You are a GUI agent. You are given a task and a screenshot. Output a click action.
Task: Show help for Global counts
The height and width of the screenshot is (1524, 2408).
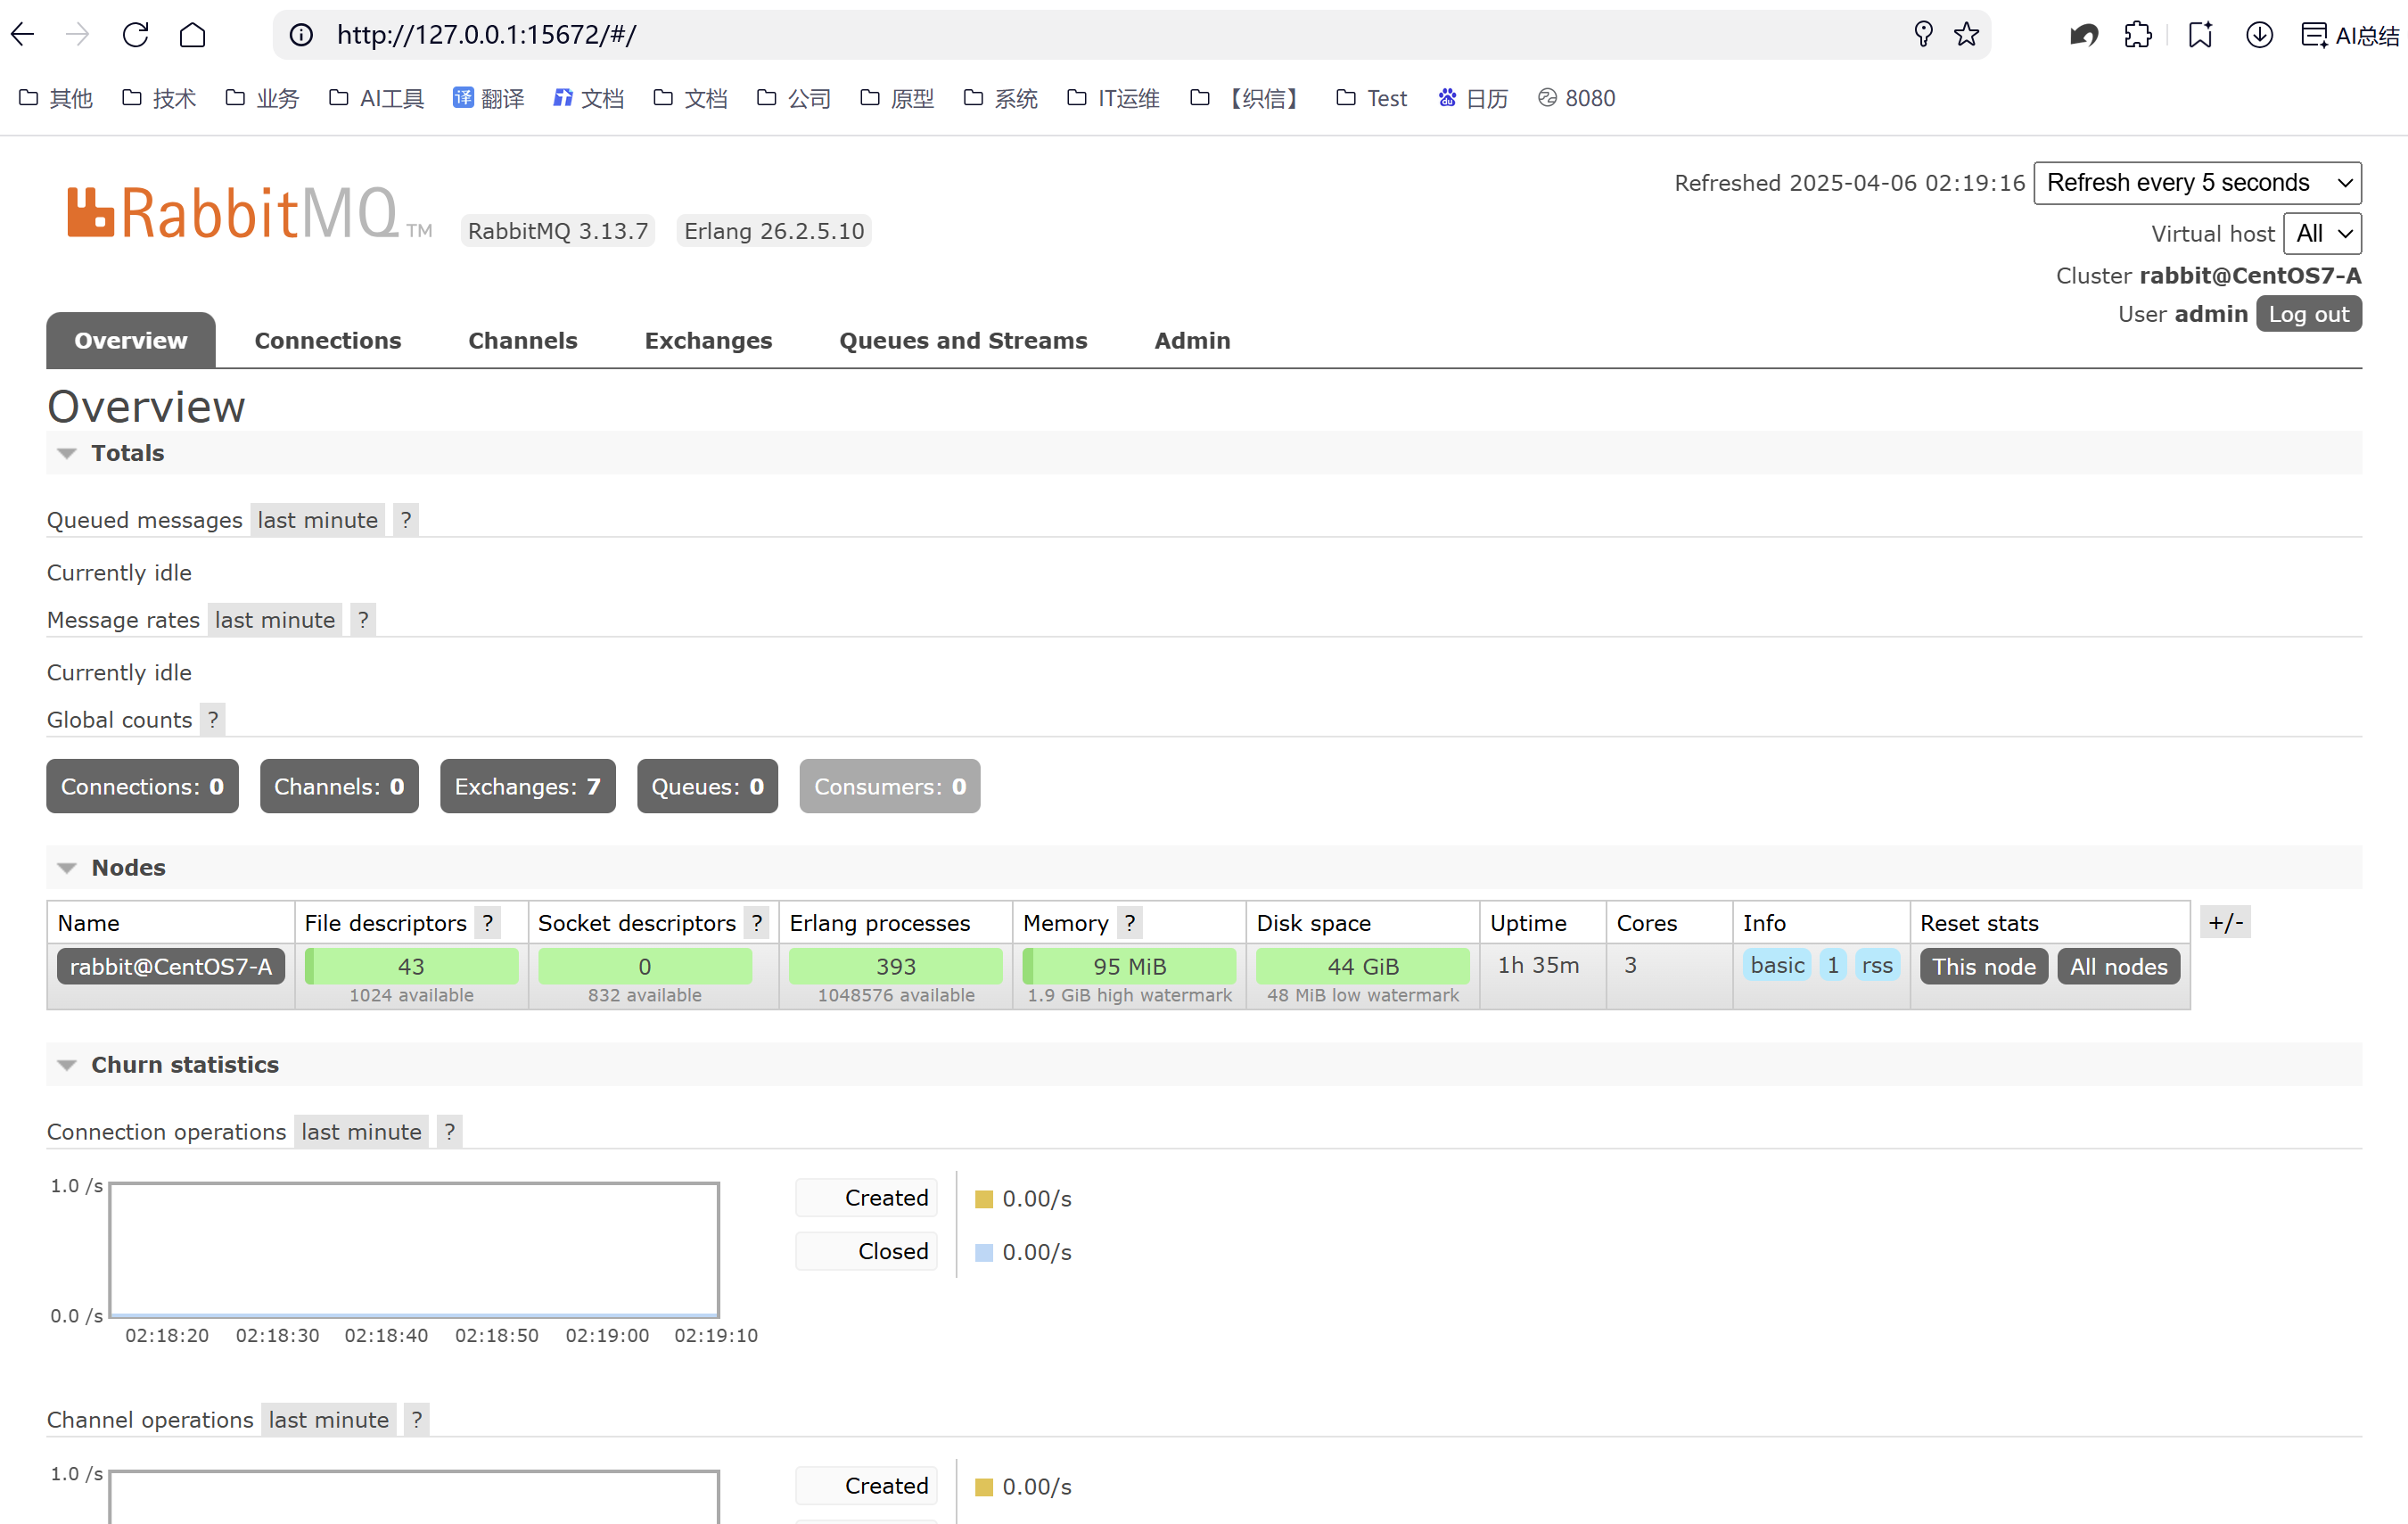pos(213,720)
